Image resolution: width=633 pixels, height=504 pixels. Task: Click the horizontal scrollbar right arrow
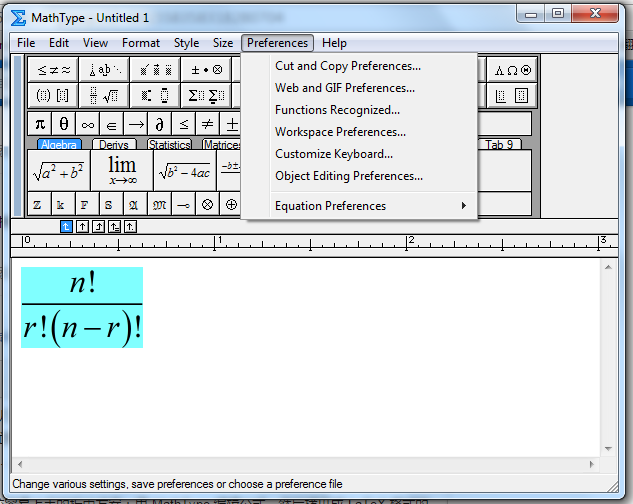592,464
